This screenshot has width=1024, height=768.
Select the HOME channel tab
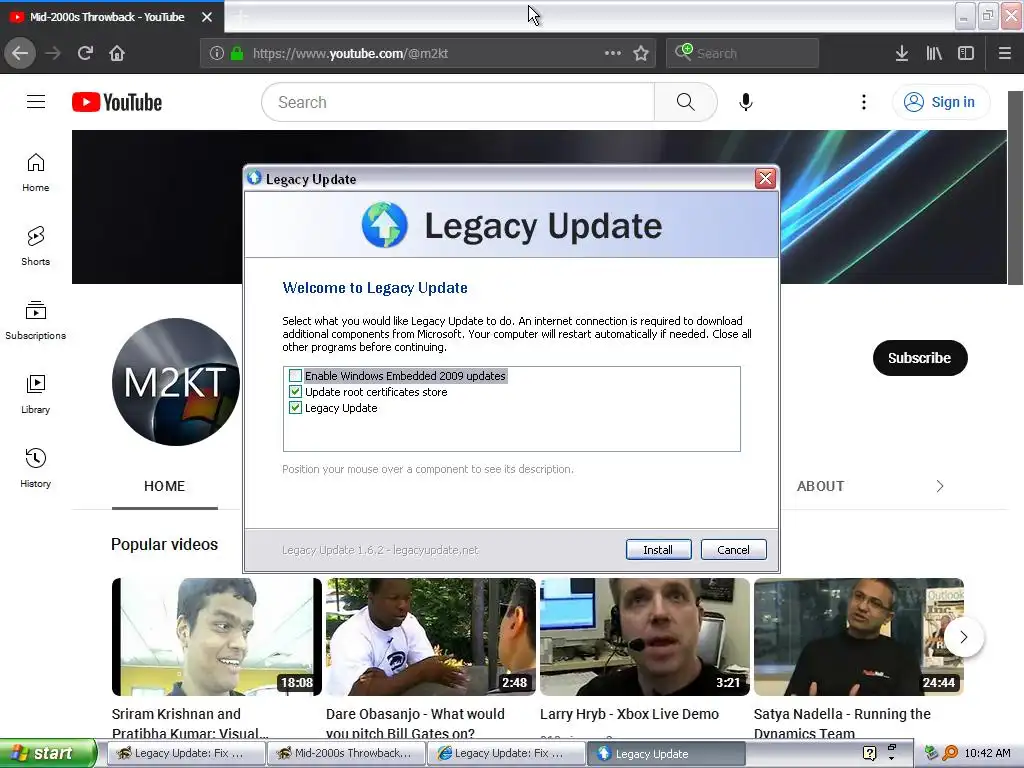click(x=165, y=487)
